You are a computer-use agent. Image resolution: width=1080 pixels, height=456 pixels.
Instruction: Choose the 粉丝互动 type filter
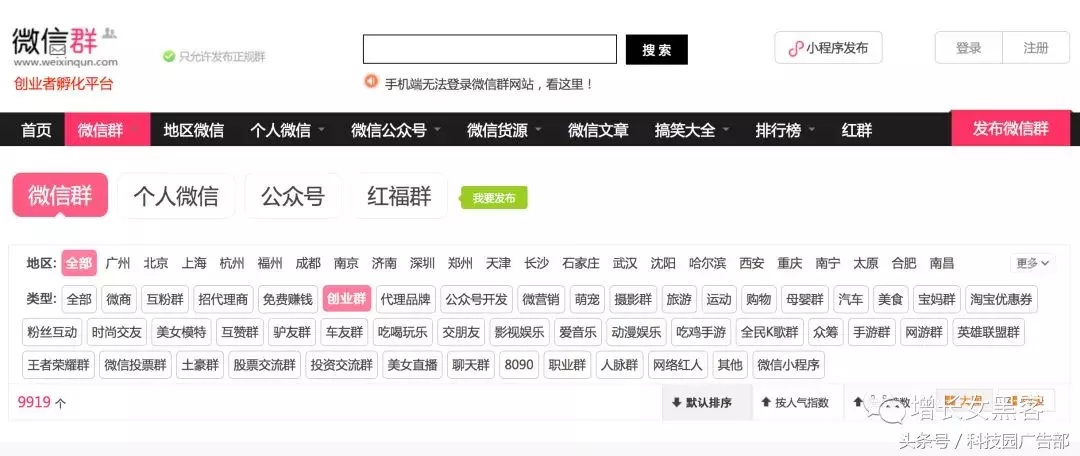pyautogui.click(x=52, y=332)
